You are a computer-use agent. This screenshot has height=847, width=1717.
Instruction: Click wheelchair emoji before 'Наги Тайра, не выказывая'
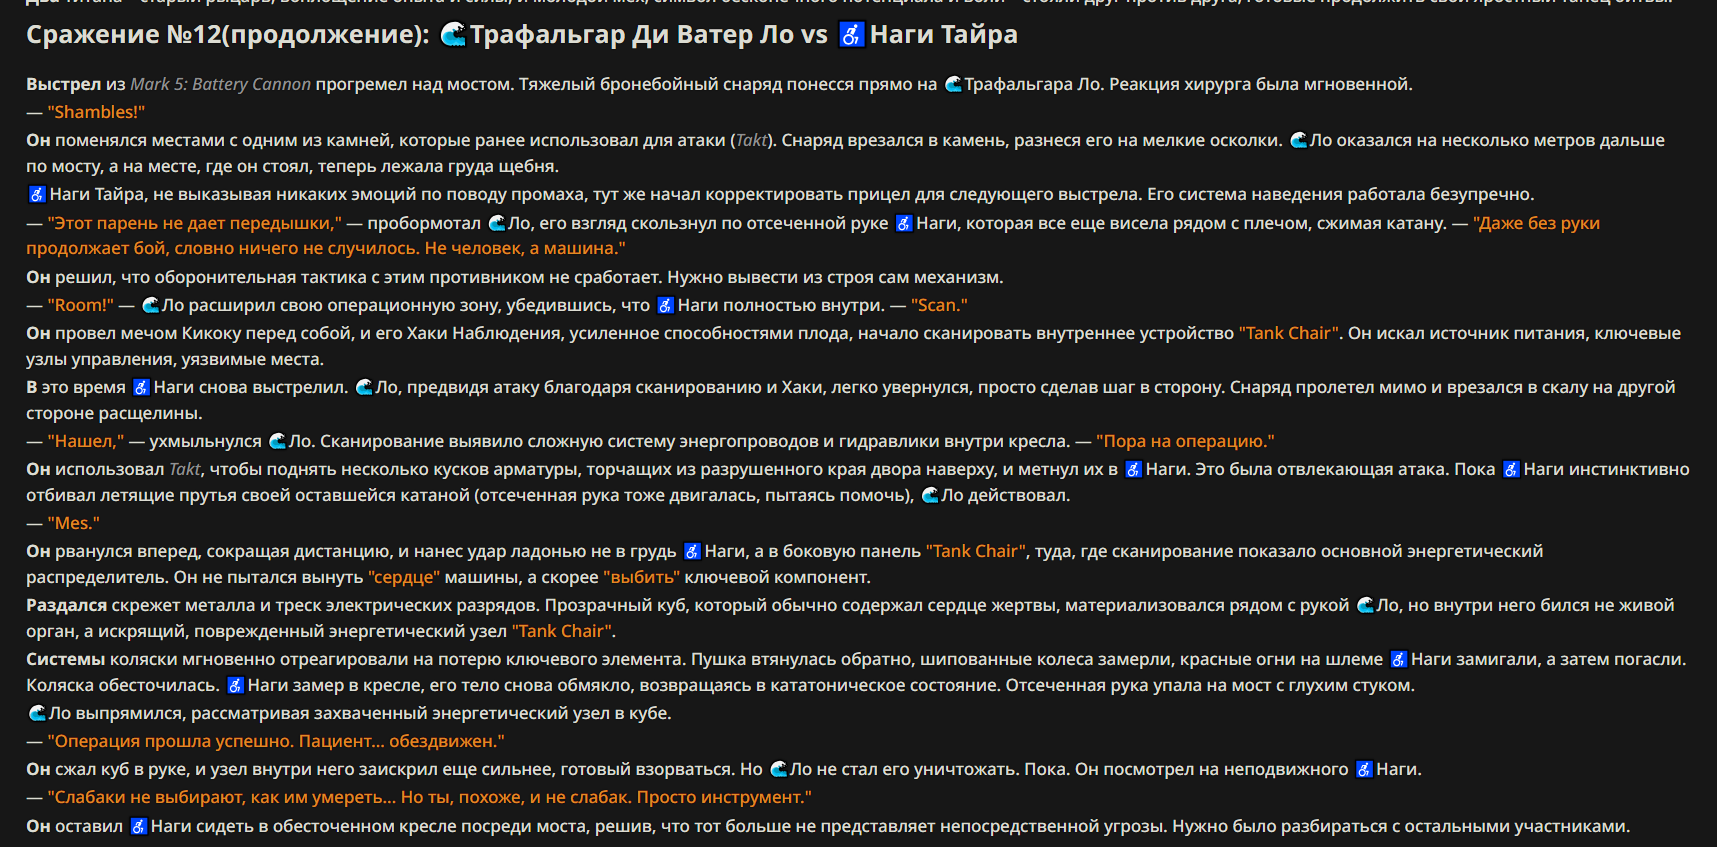tap(37, 194)
